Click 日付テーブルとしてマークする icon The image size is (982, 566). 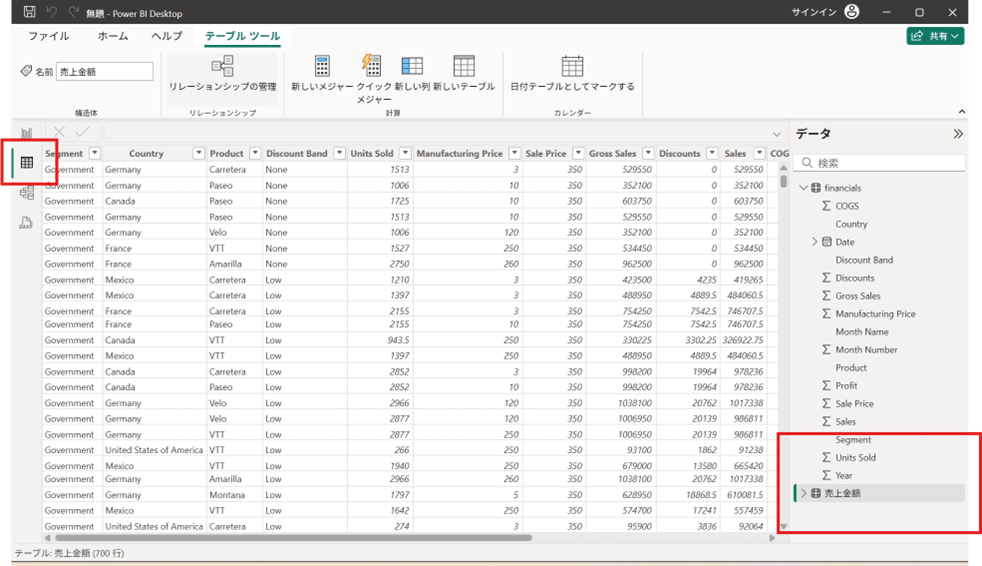click(x=572, y=66)
